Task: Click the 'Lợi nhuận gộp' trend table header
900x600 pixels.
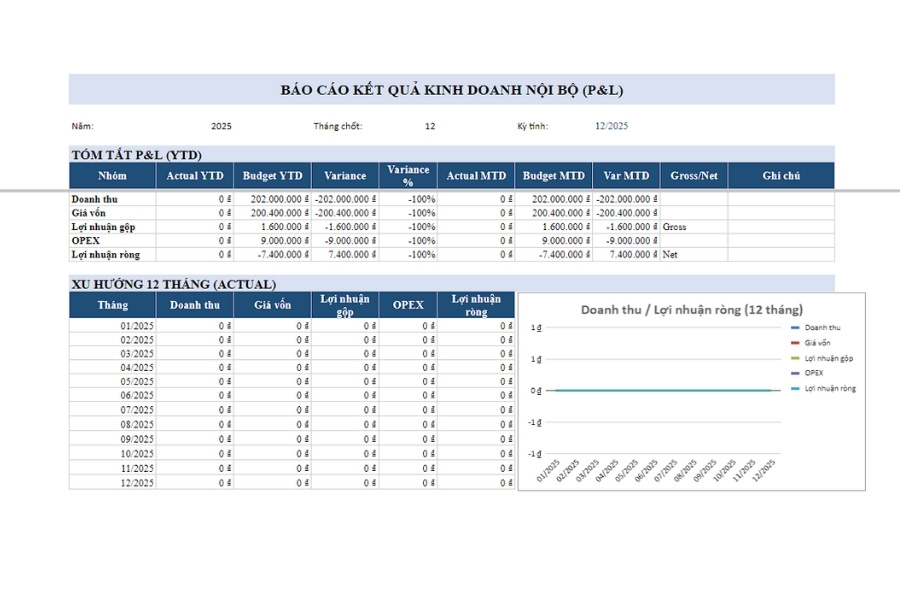Action: pyautogui.click(x=345, y=305)
